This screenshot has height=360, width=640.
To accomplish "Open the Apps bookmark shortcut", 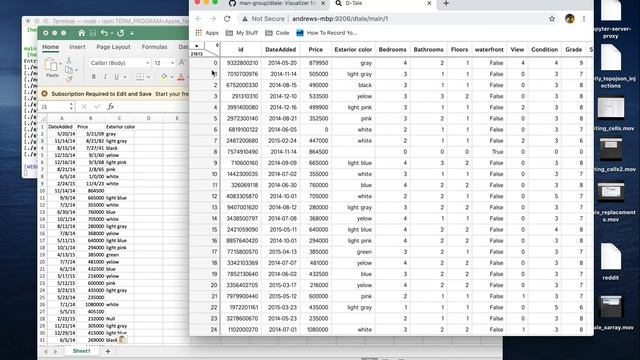I will [x=207, y=33].
